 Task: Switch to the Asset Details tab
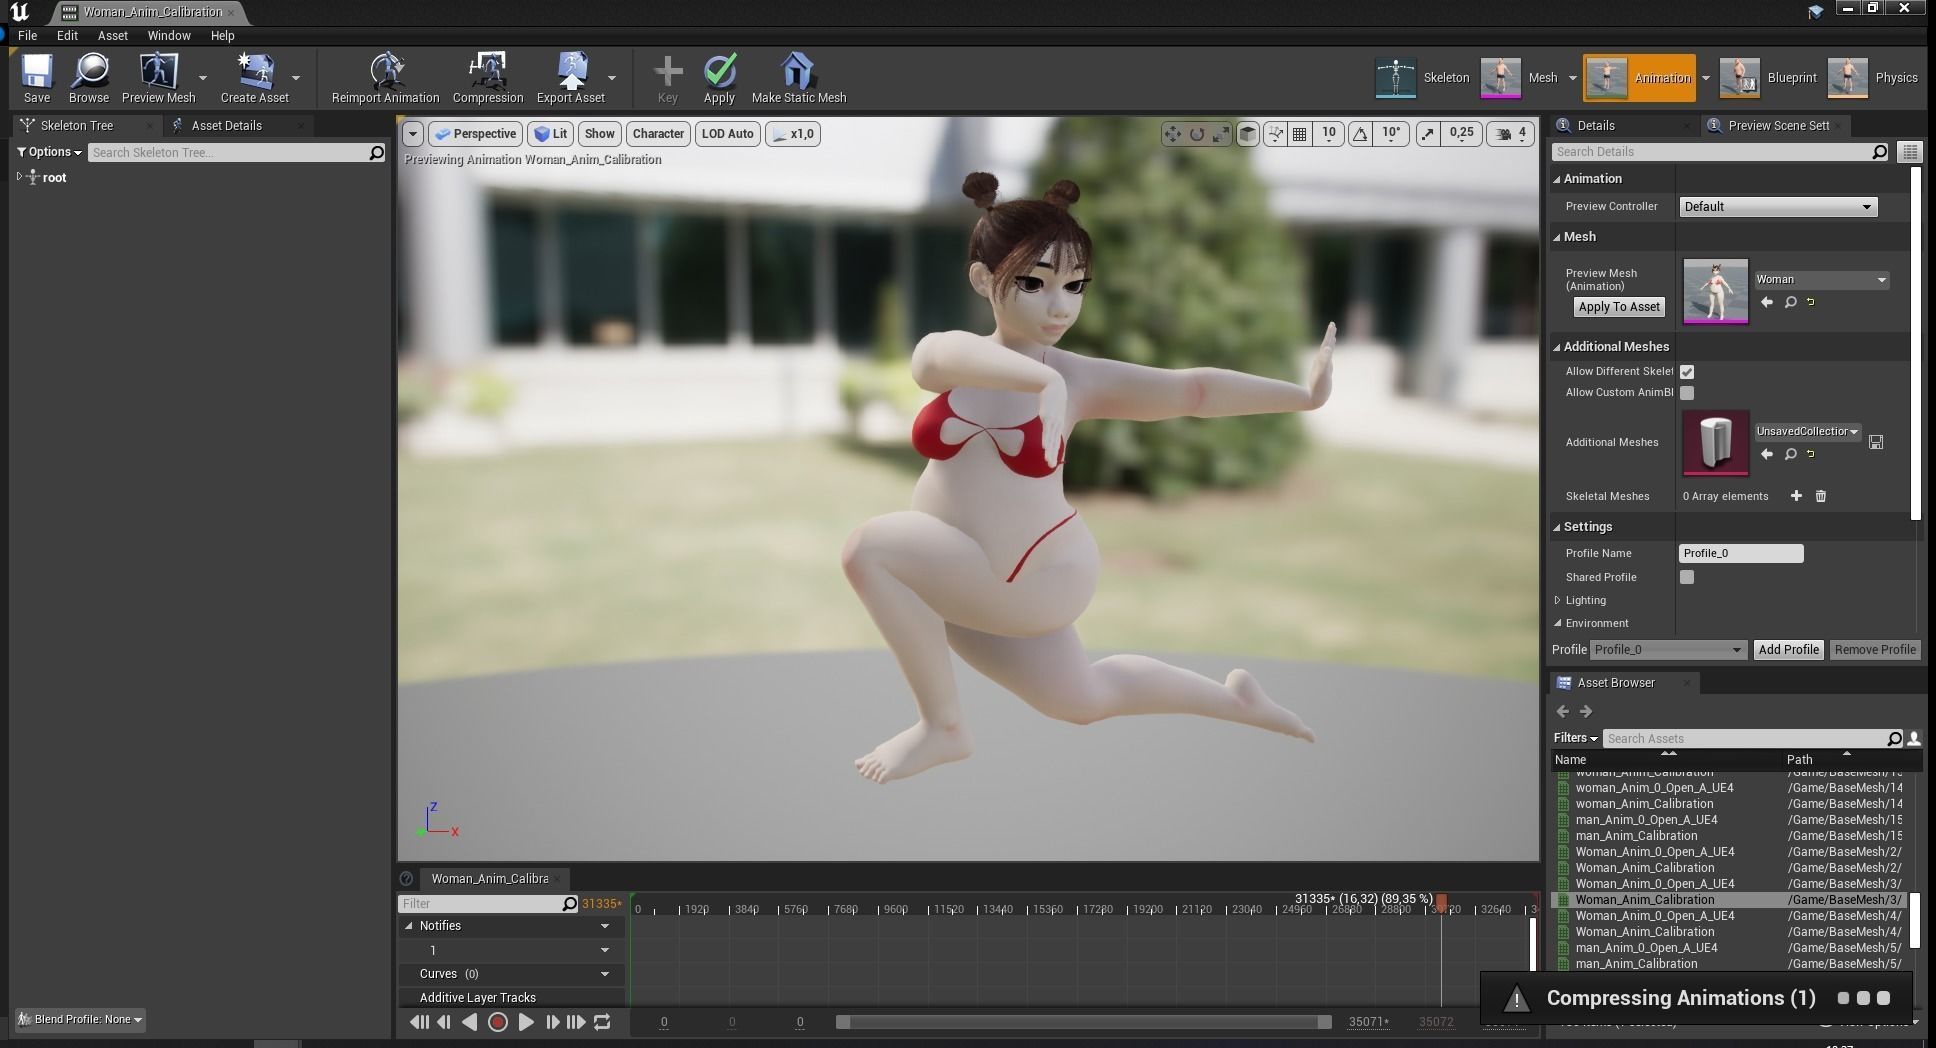pyautogui.click(x=226, y=125)
